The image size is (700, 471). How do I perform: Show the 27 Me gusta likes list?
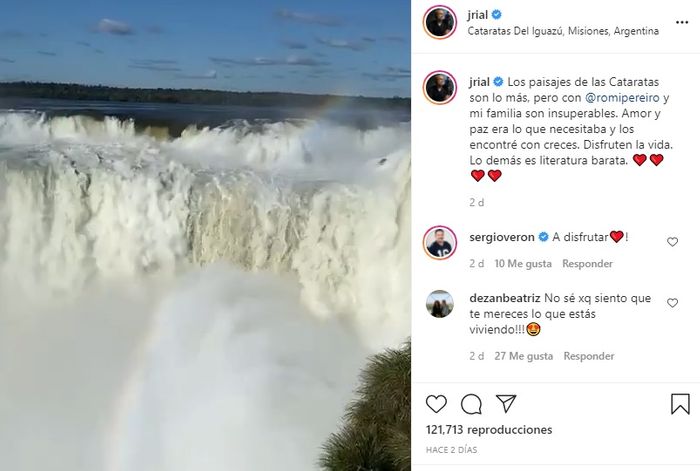tap(524, 356)
